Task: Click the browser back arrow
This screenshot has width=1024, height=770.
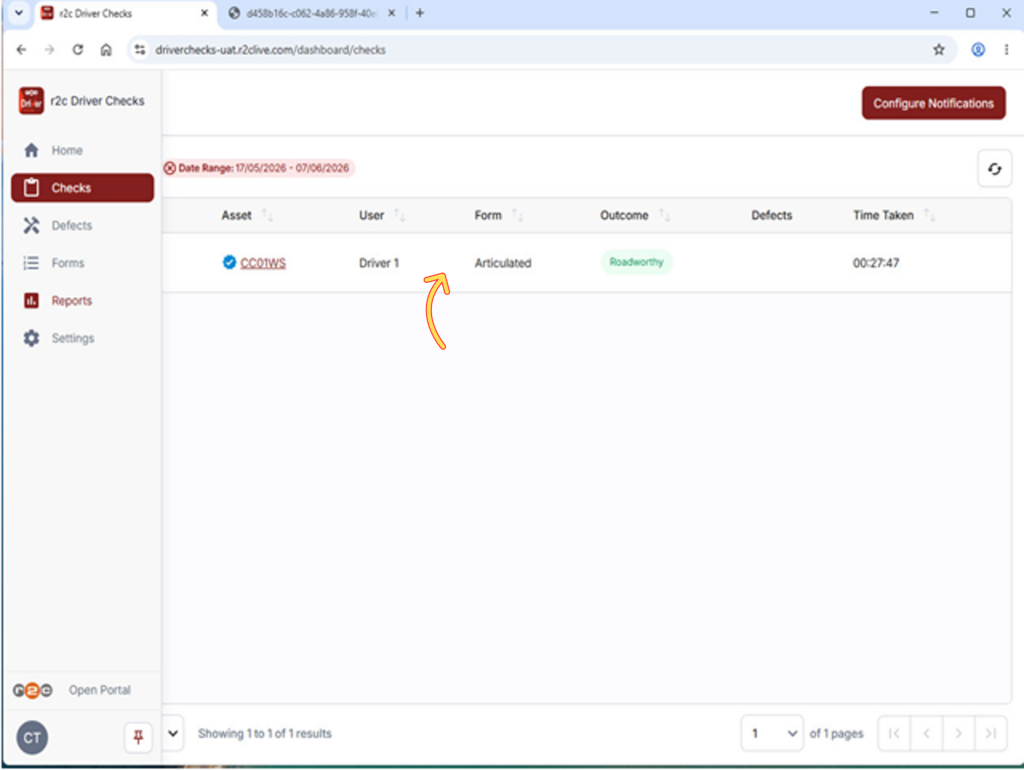Action: tap(22, 50)
